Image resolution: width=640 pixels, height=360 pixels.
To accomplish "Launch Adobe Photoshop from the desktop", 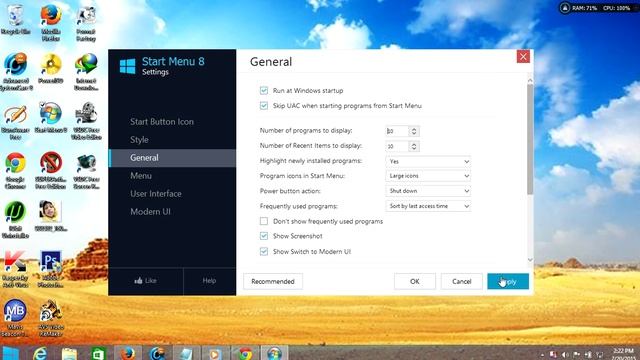I will 51,269.
